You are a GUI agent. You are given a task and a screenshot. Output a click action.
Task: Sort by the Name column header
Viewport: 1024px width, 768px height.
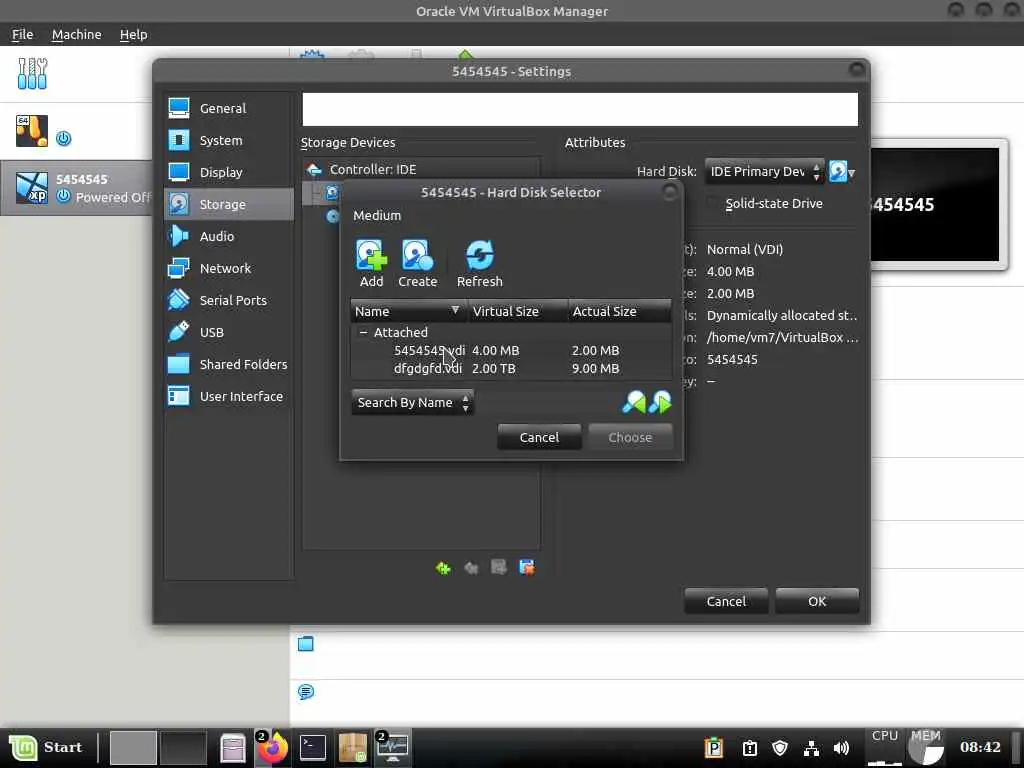408,312
